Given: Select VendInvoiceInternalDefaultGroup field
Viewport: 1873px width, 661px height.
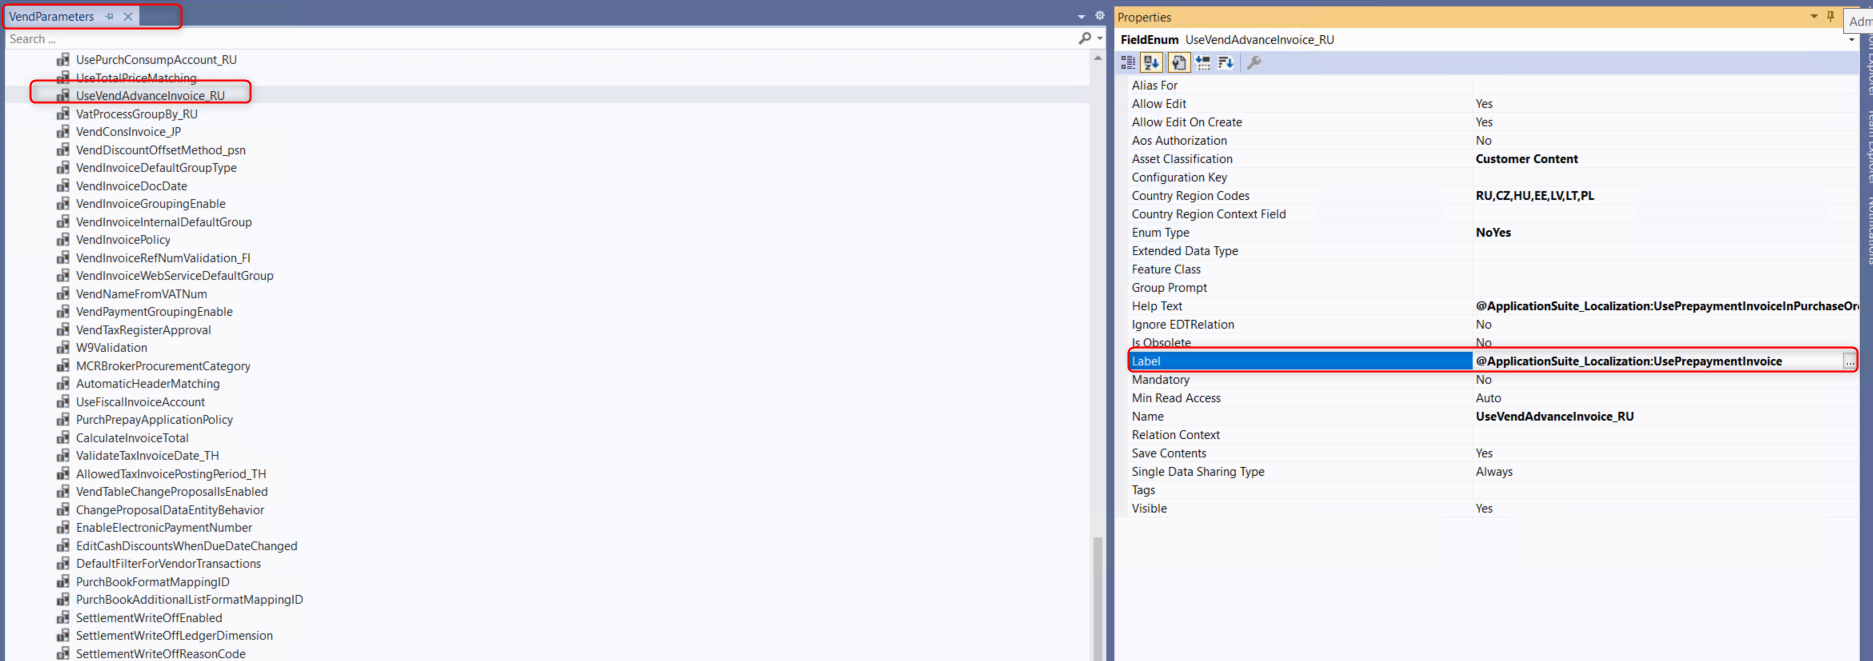Looking at the screenshot, I should point(164,222).
